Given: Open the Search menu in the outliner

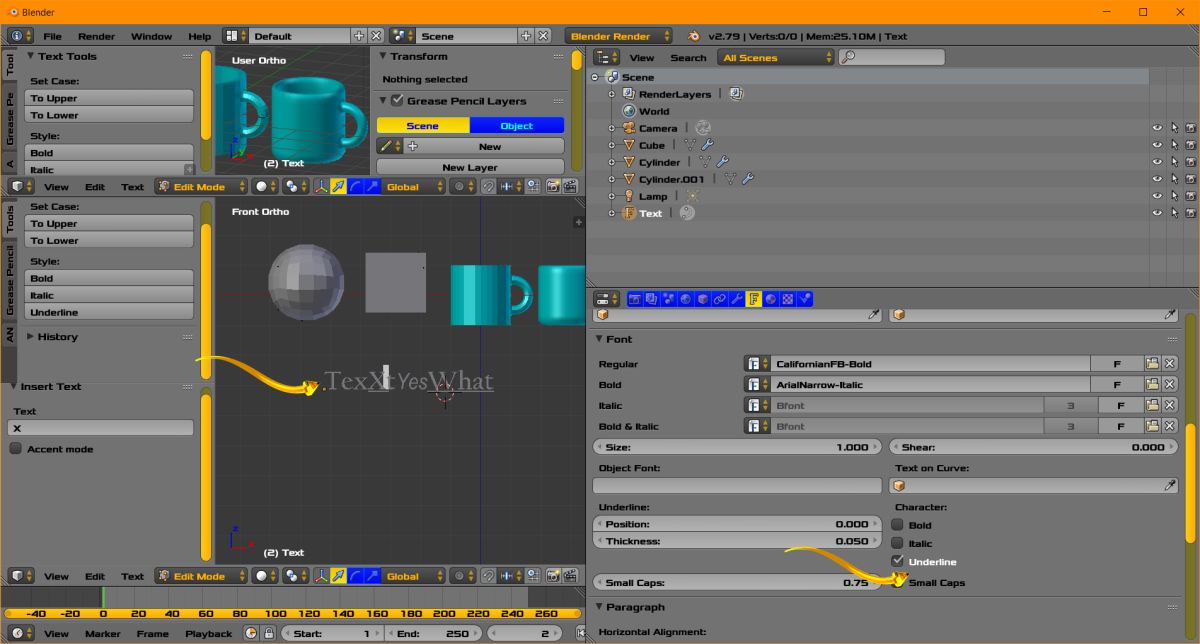Looking at the screenshot, I should coord(688,58).
